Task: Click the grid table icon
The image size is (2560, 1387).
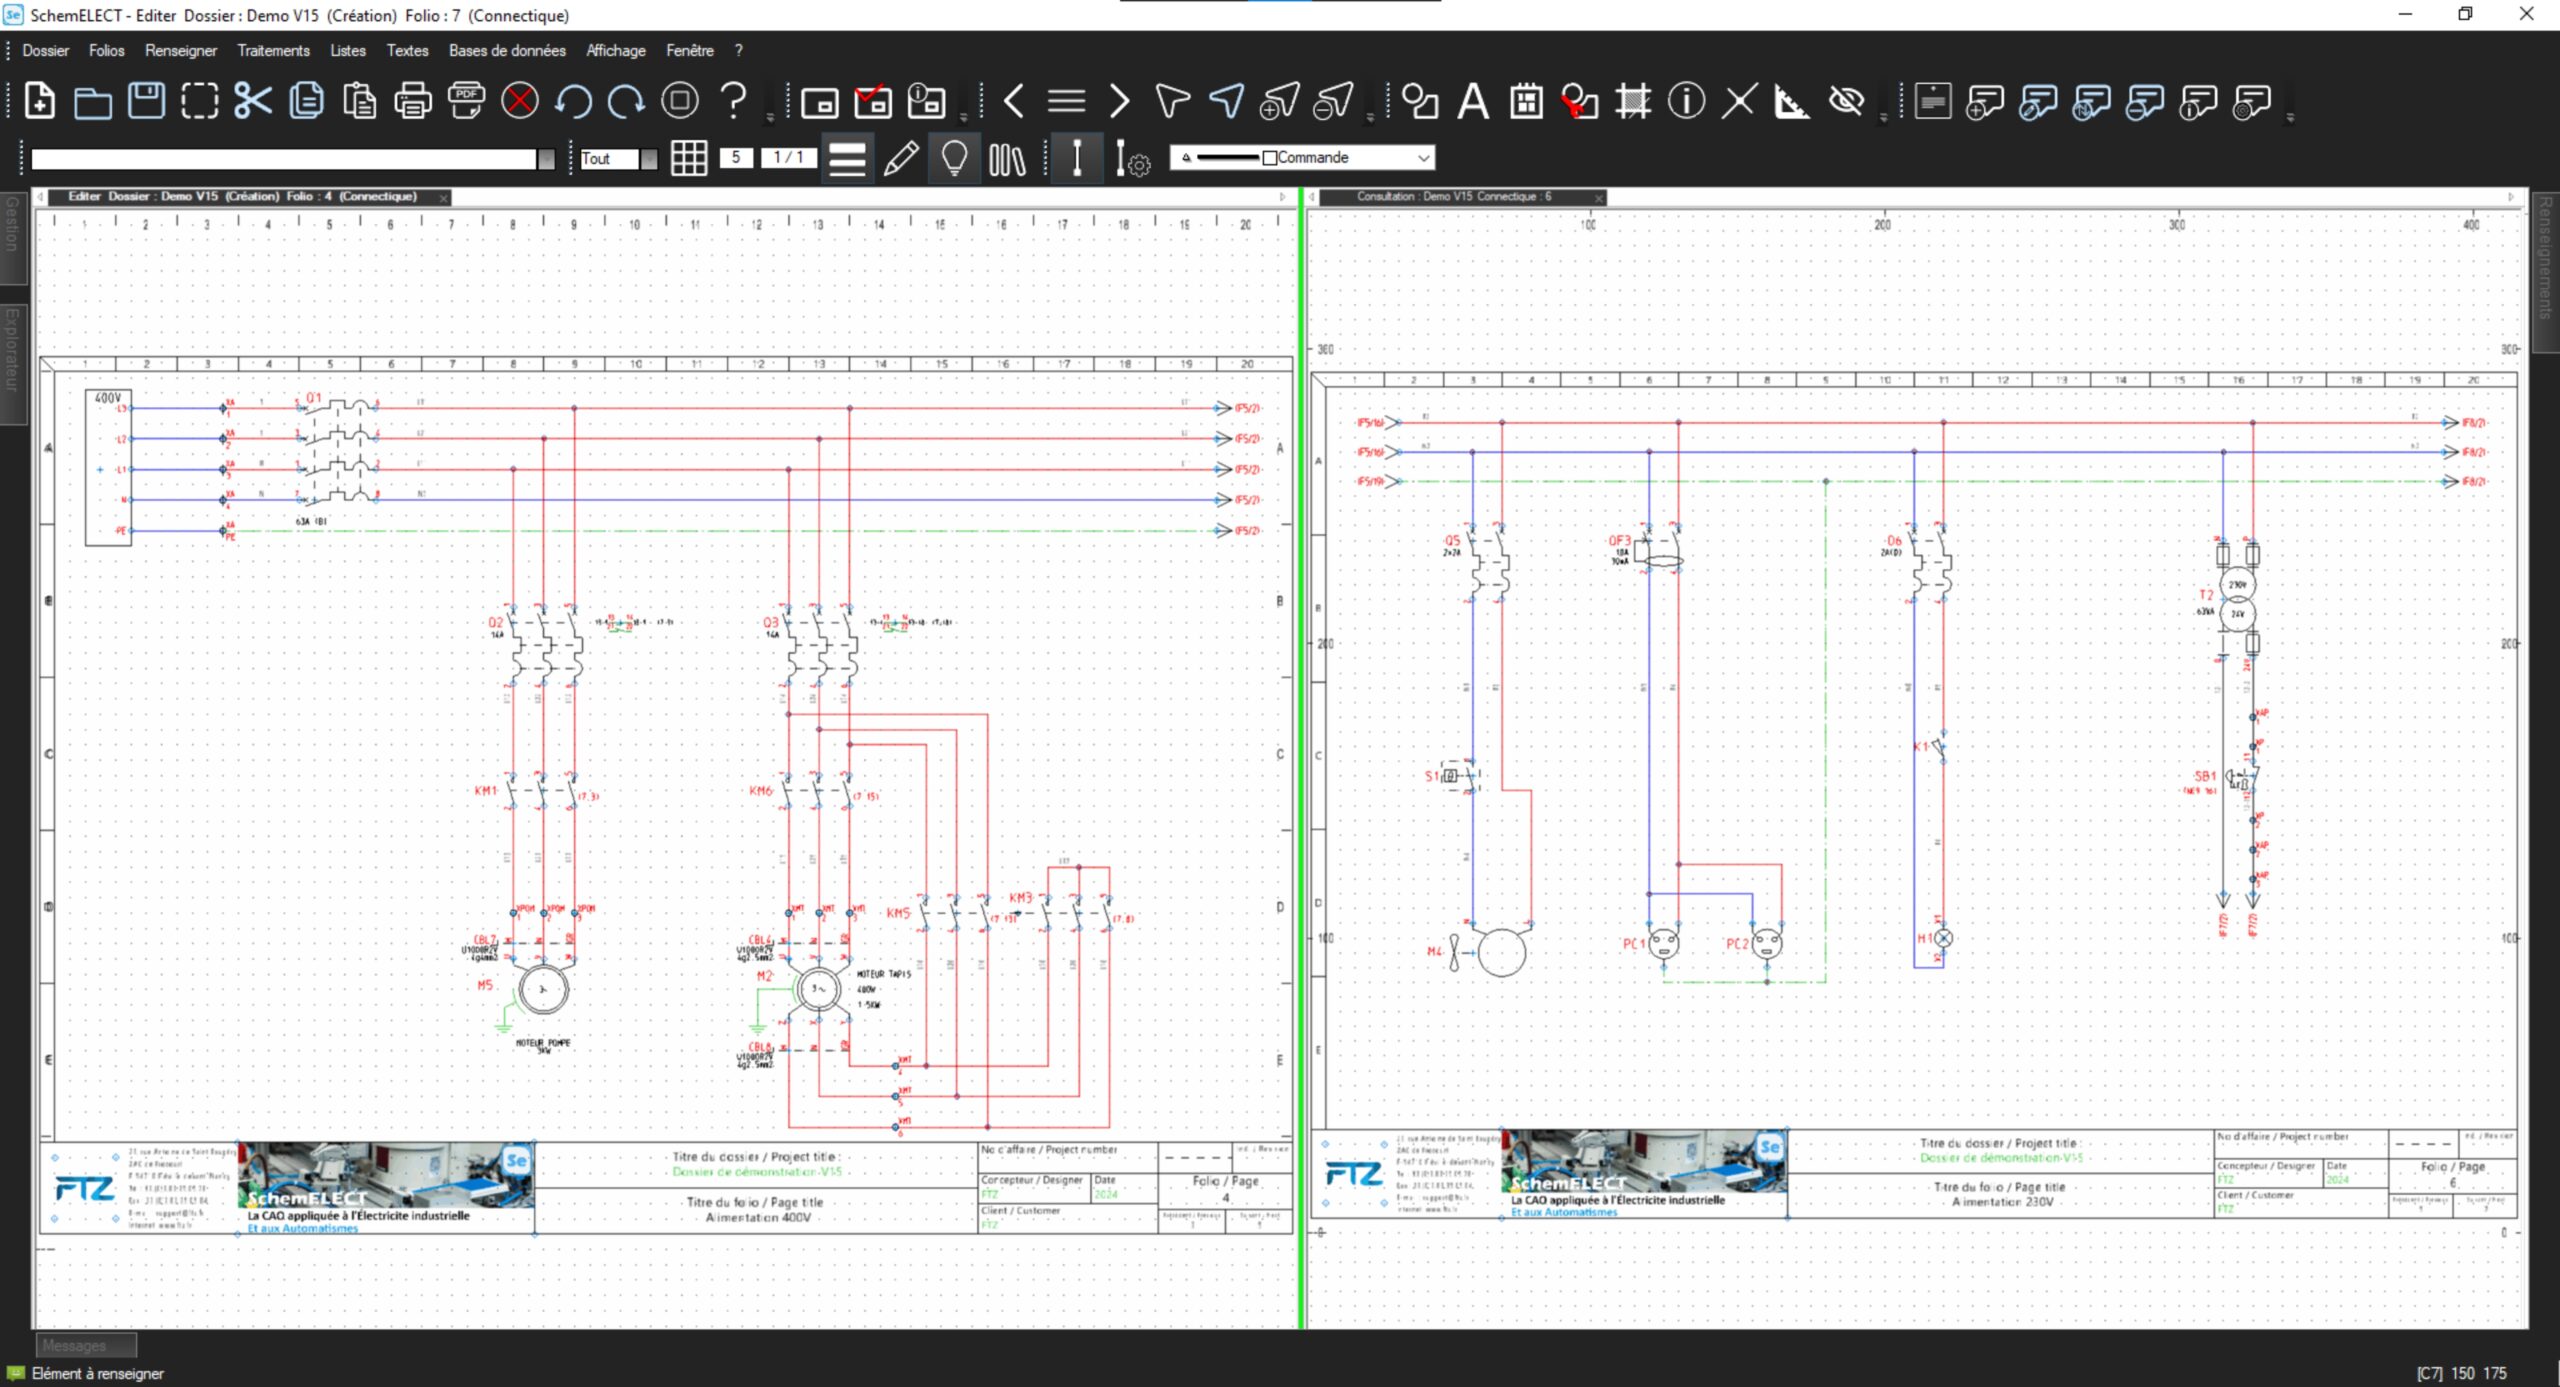Action: coord(689,158)
